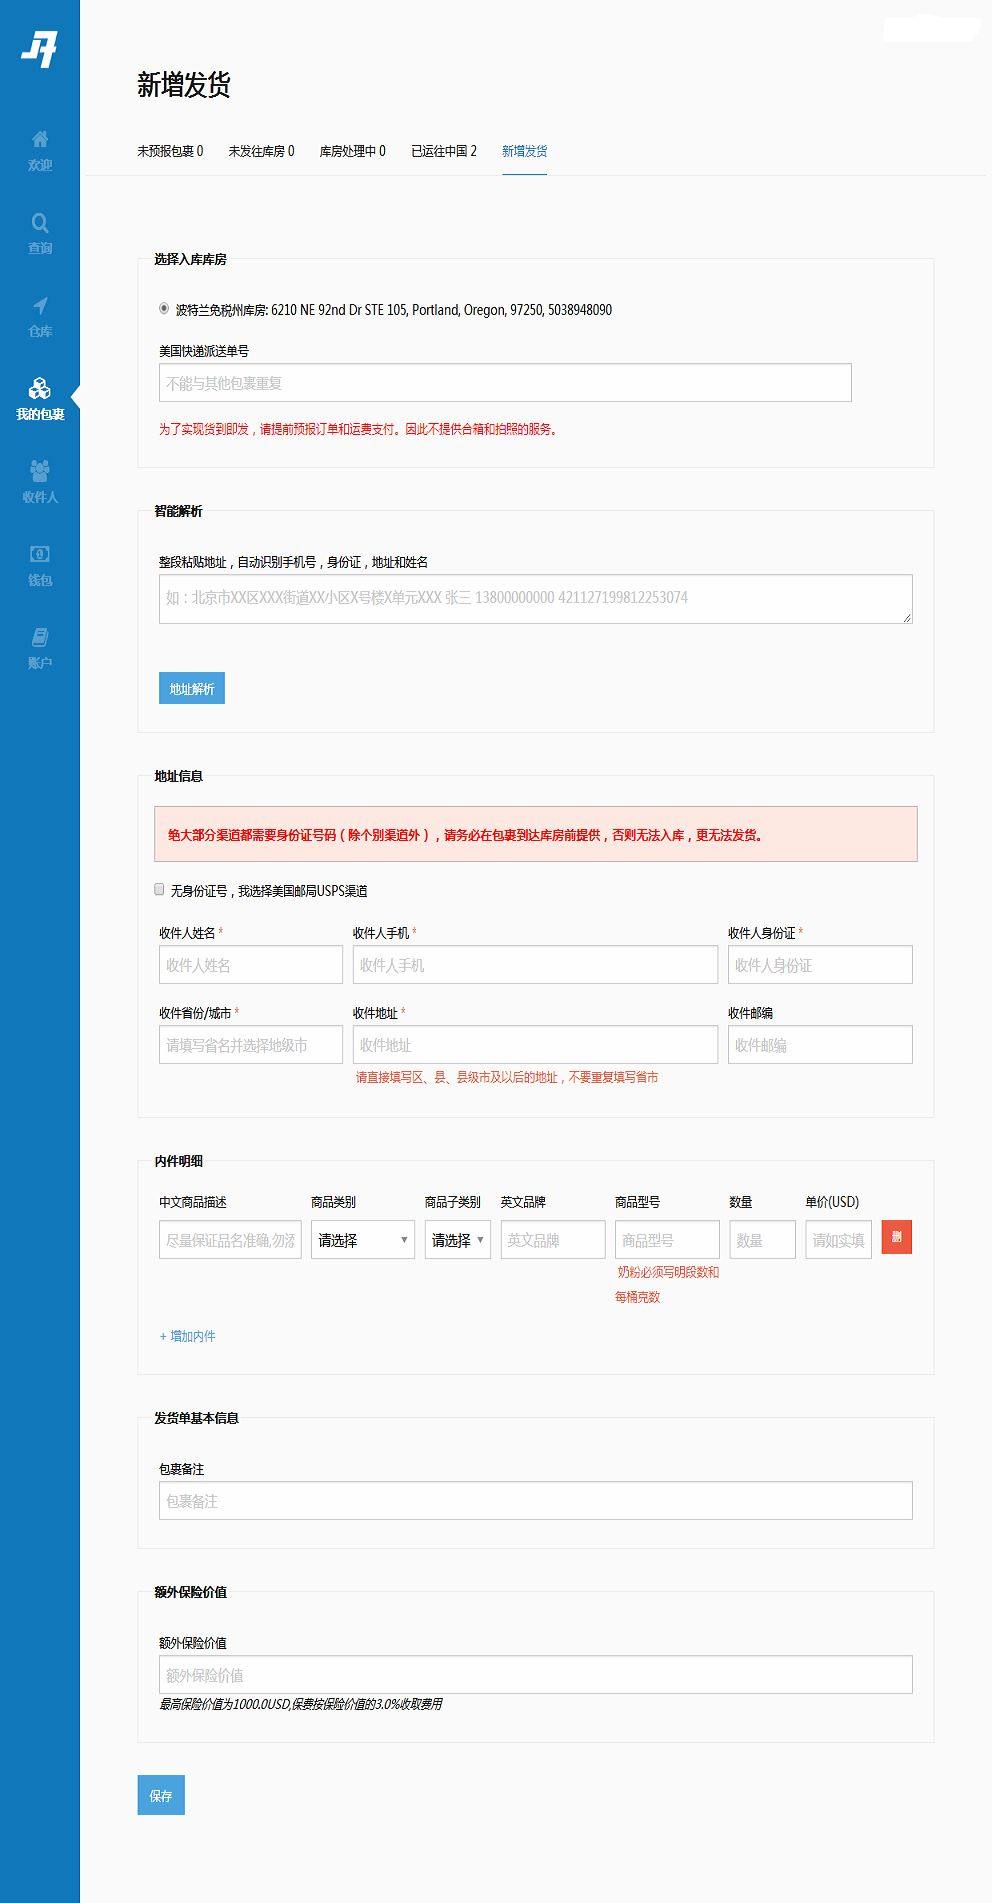Click the 地址解析 button
Image resolution: width=992 pixels, height=1903 pixels.
pyautogui.click(x=192, y=688)
